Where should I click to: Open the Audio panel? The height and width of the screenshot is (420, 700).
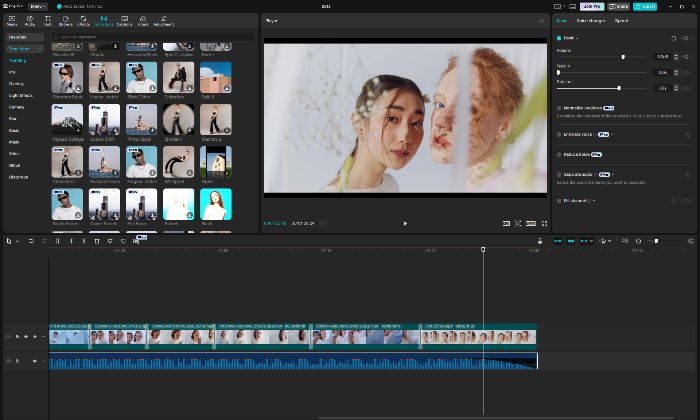point(29,21)
